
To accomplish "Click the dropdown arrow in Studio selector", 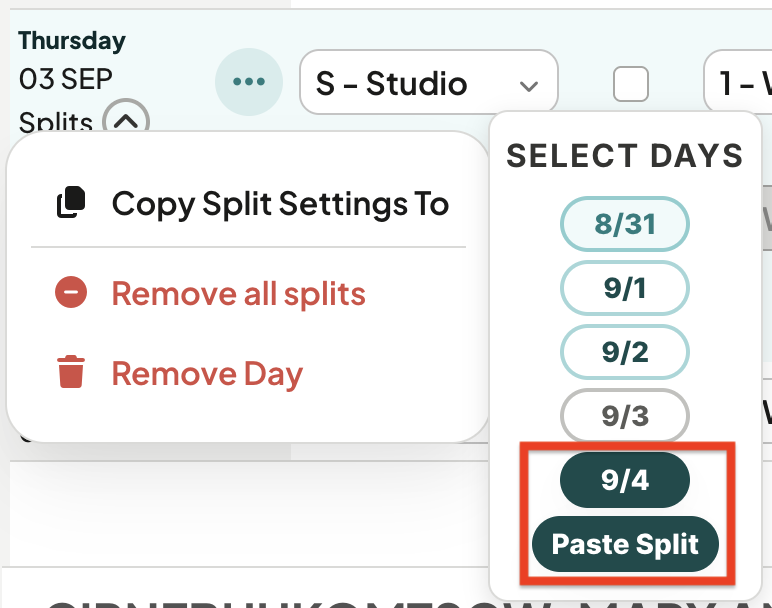I will pos(529,86).
